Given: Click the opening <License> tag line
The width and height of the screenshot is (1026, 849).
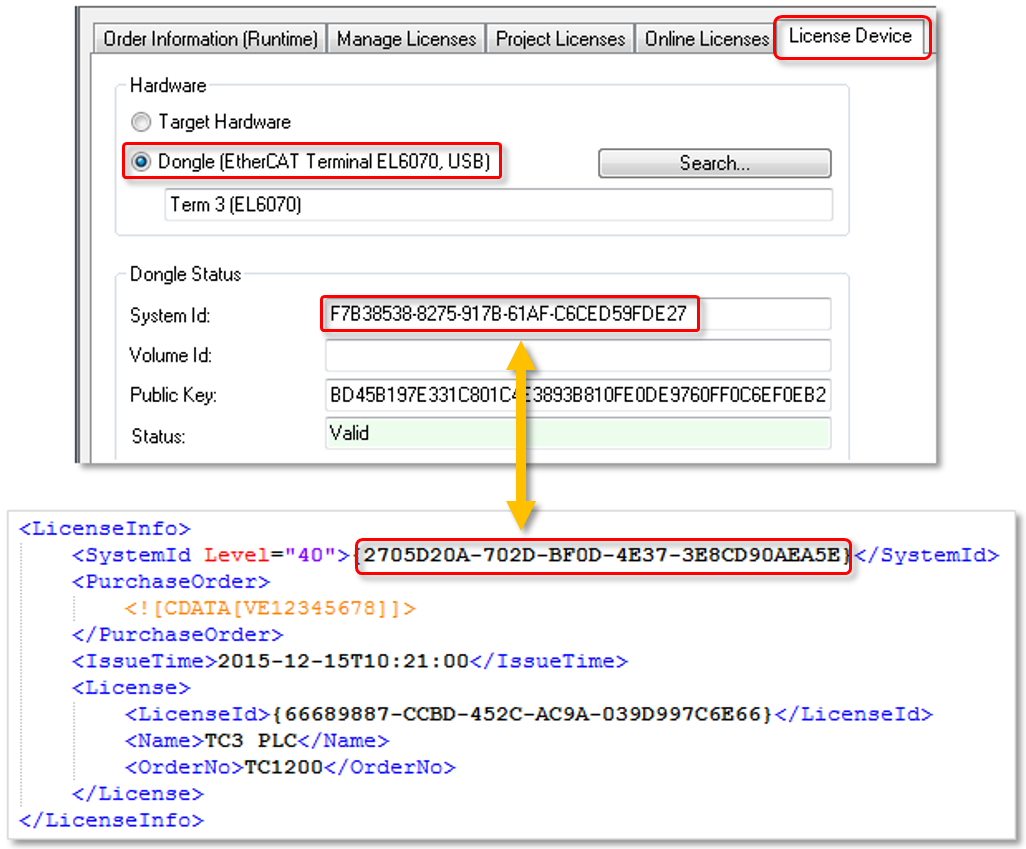Looking at the screenshot, I should (x=131, y=687).
